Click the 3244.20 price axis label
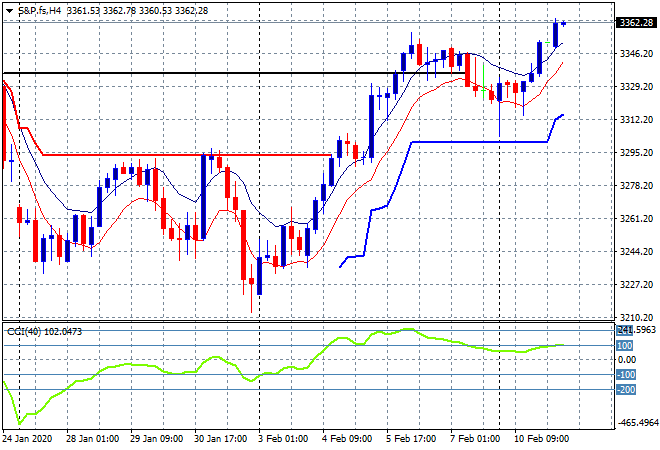 point(636,252)
